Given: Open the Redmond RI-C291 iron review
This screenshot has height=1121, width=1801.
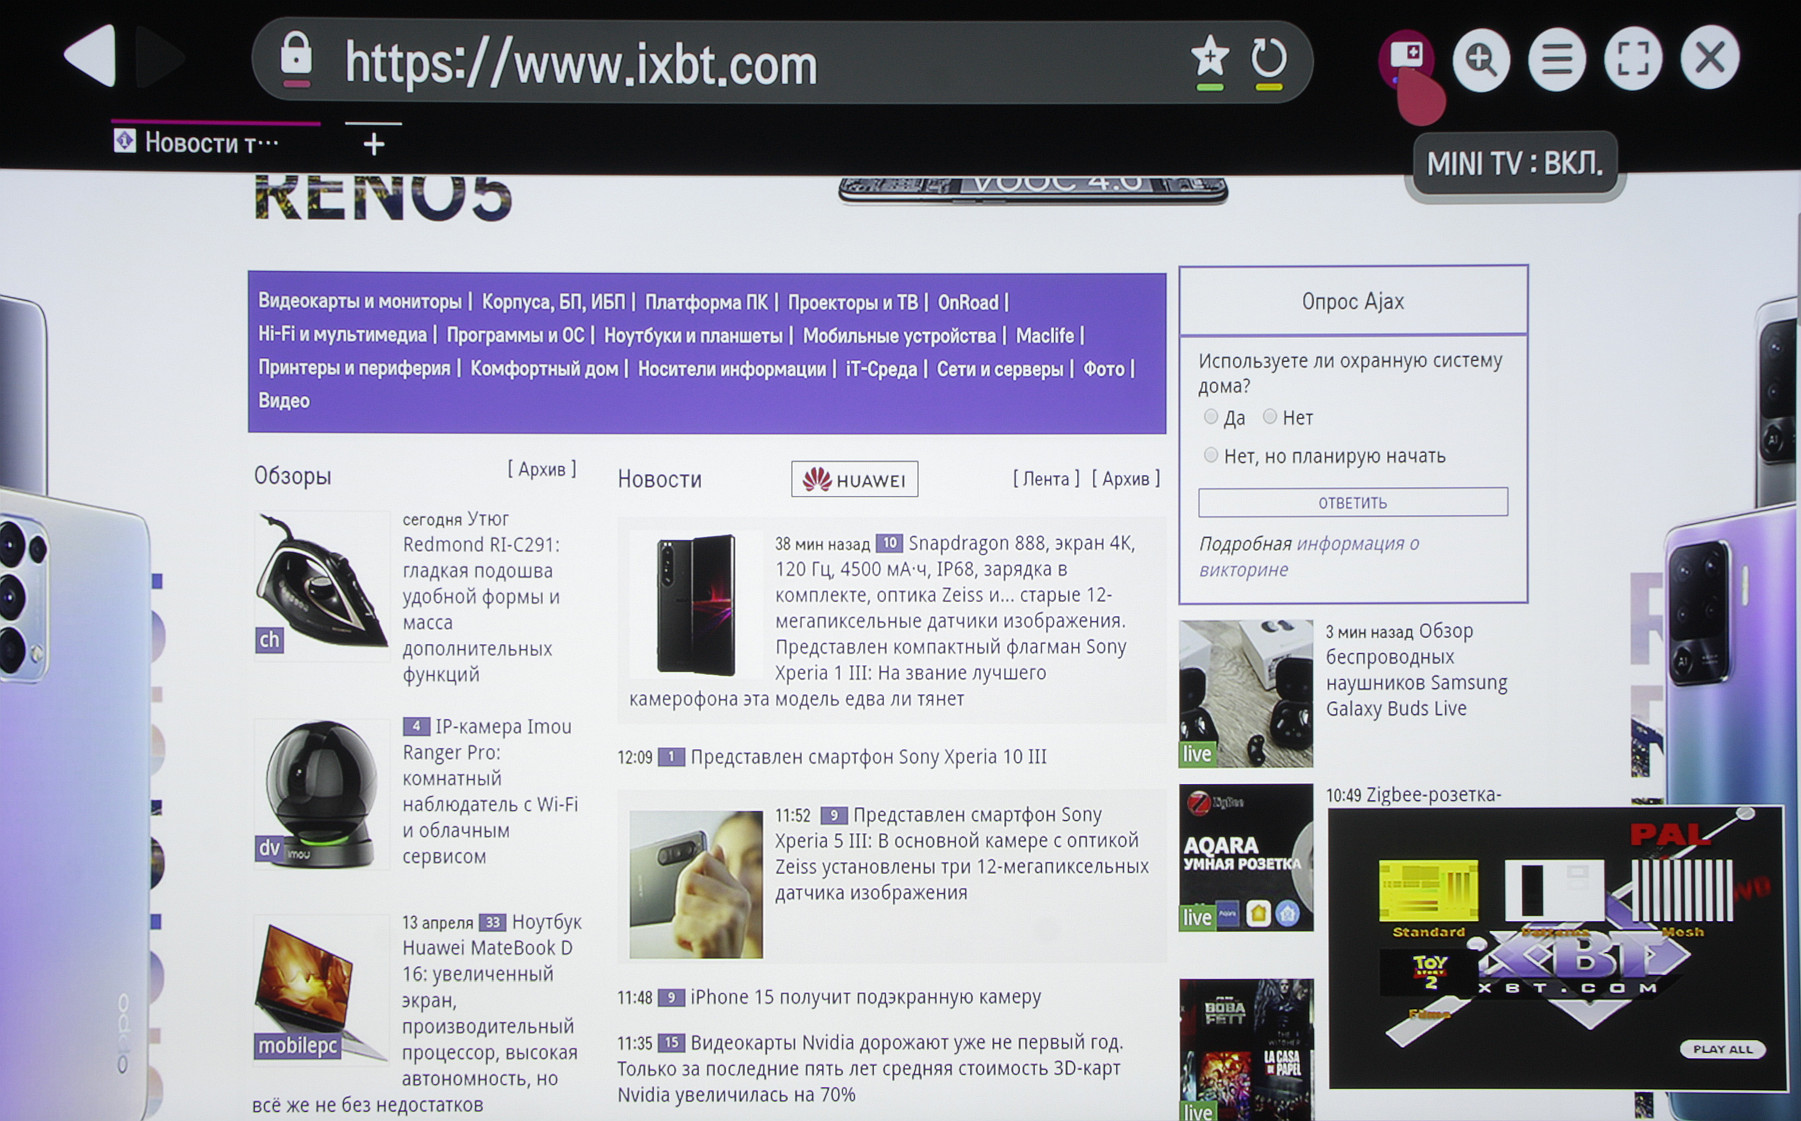Looking at the screenshot, I should tap(481, 597).
